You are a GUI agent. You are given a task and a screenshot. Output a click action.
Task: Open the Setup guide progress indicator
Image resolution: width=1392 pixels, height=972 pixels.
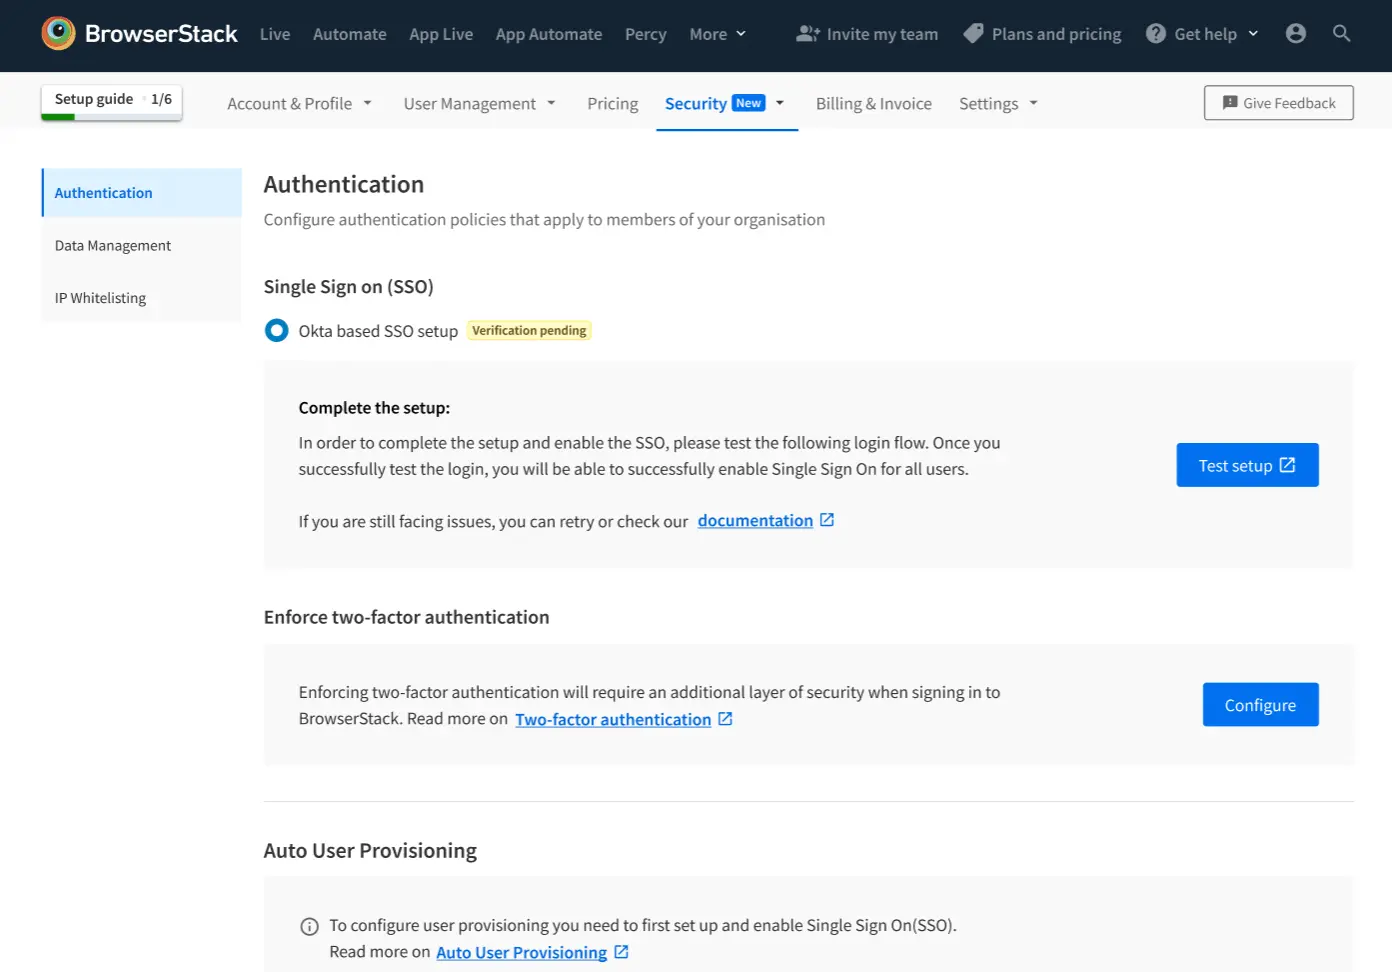click(x=112, y=100)
